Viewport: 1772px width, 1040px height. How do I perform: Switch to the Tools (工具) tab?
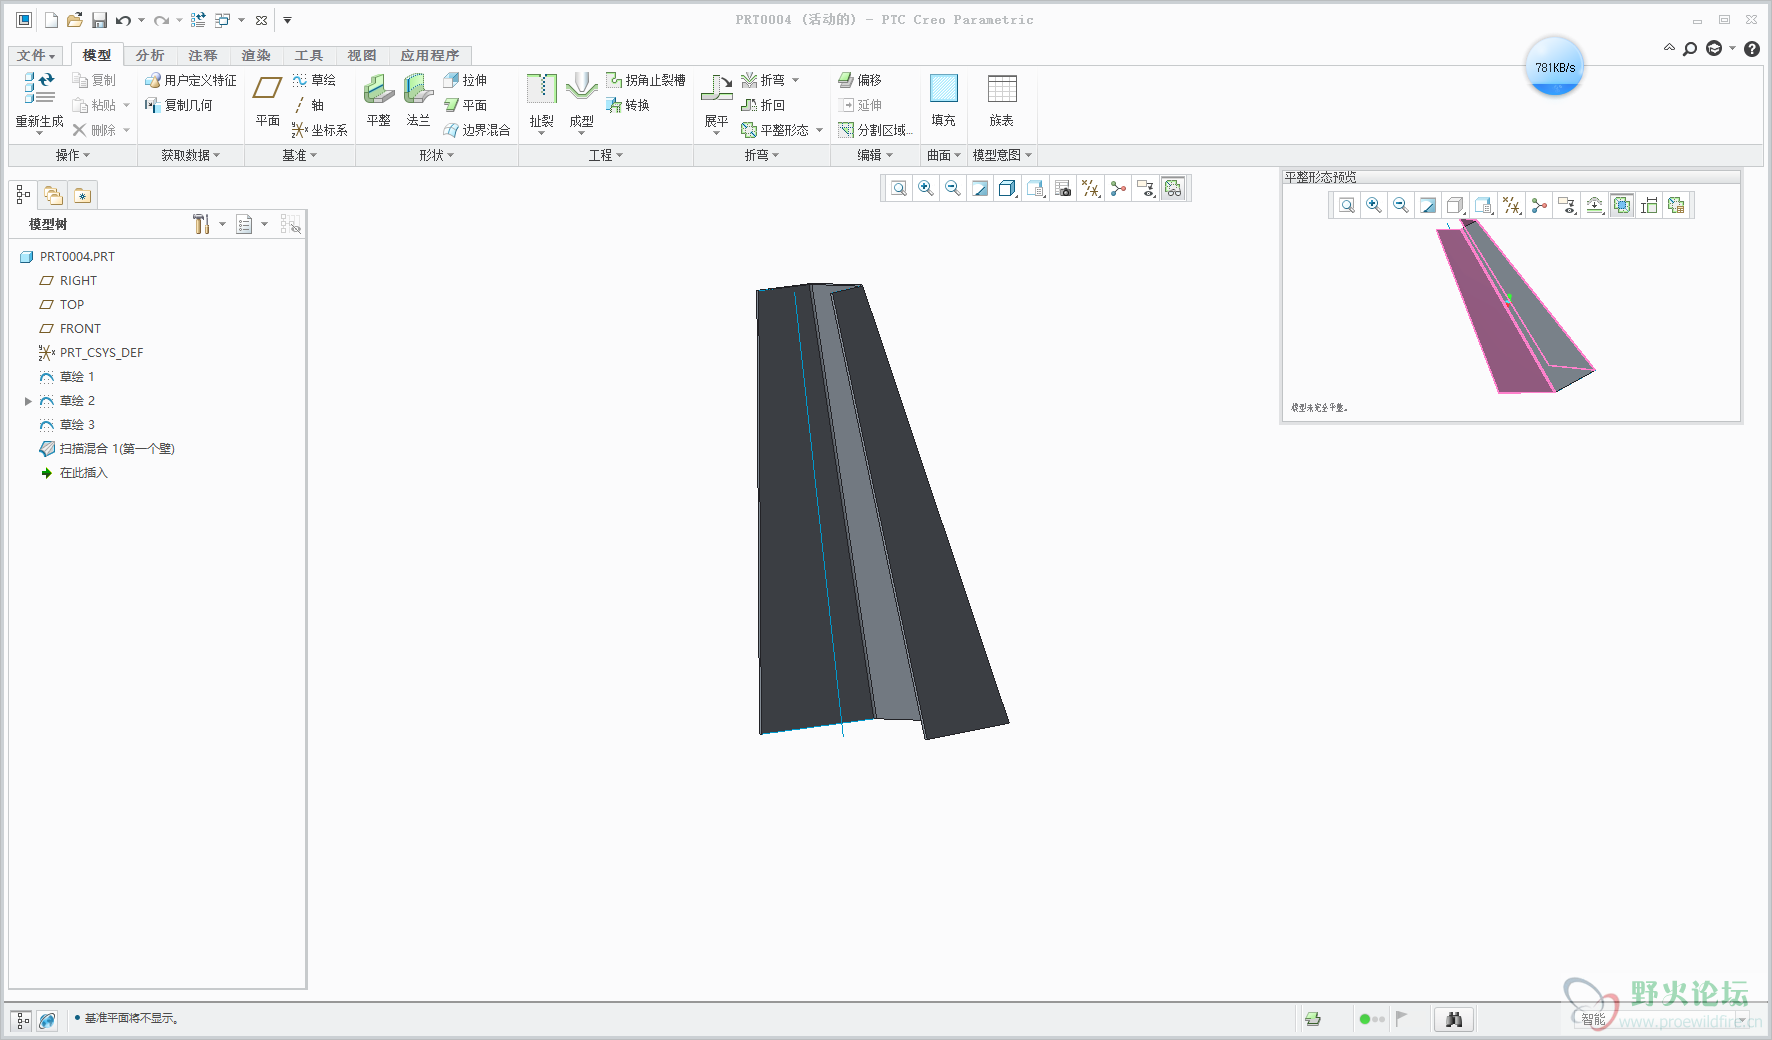pos(309,55)
